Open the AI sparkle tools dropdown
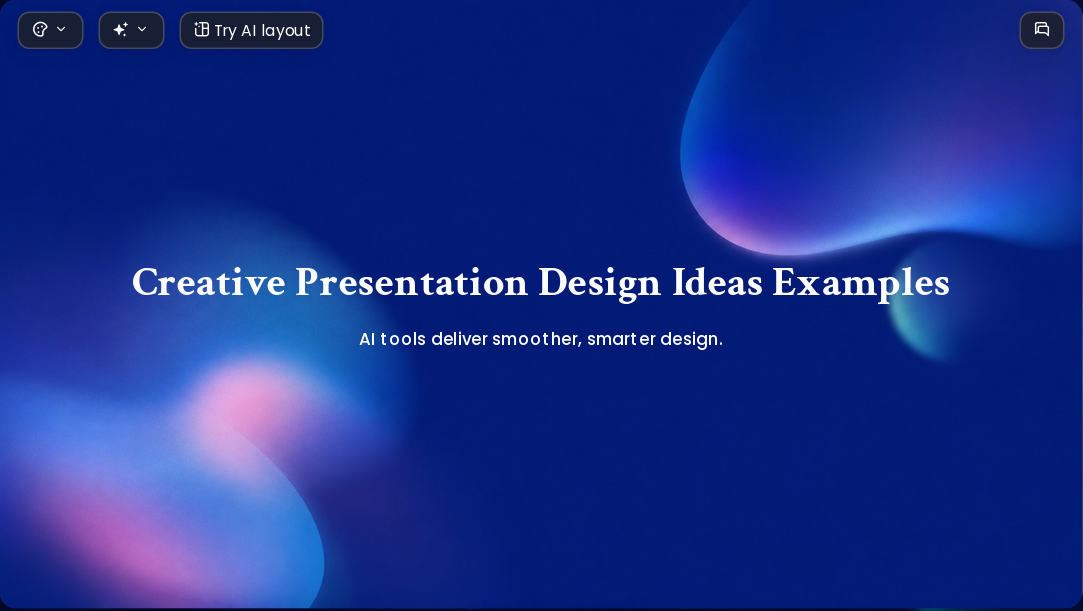The width and height of the screenshot is (1083, 611). point(131,30)
